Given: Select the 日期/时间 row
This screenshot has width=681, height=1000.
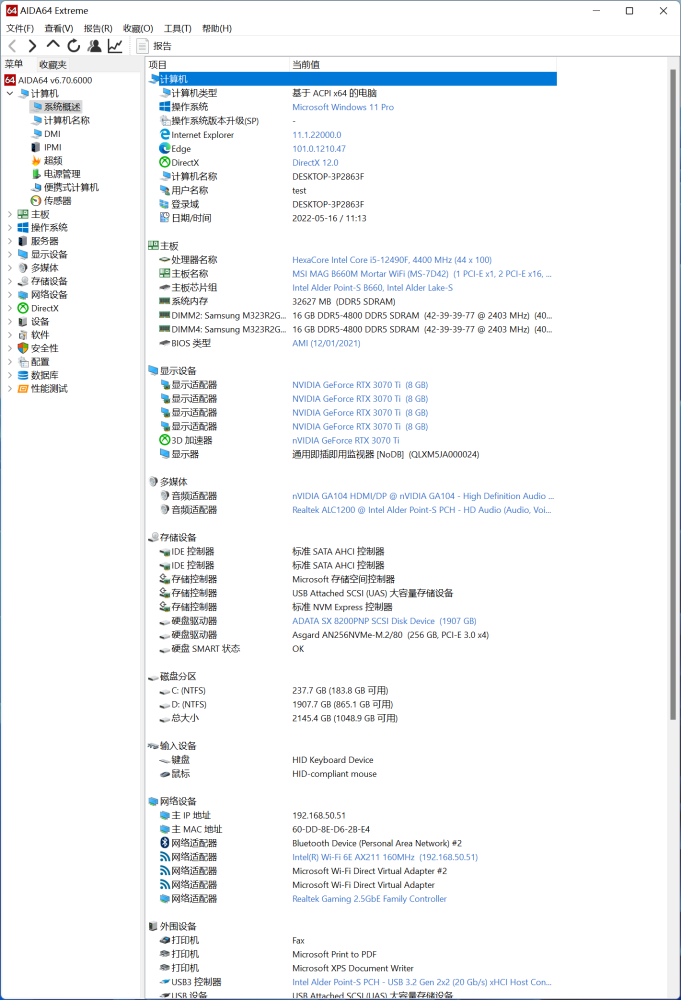Looking at the screenshot, I should [351, 218].
